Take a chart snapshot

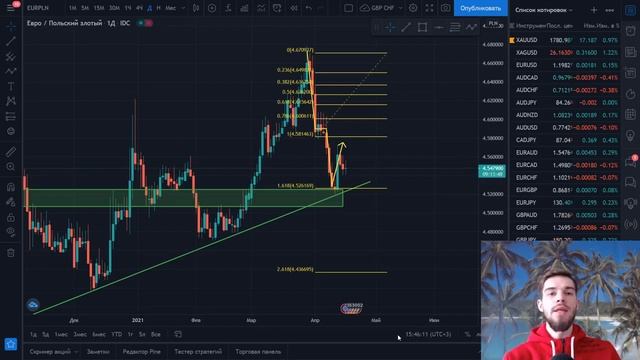(445, 8)
